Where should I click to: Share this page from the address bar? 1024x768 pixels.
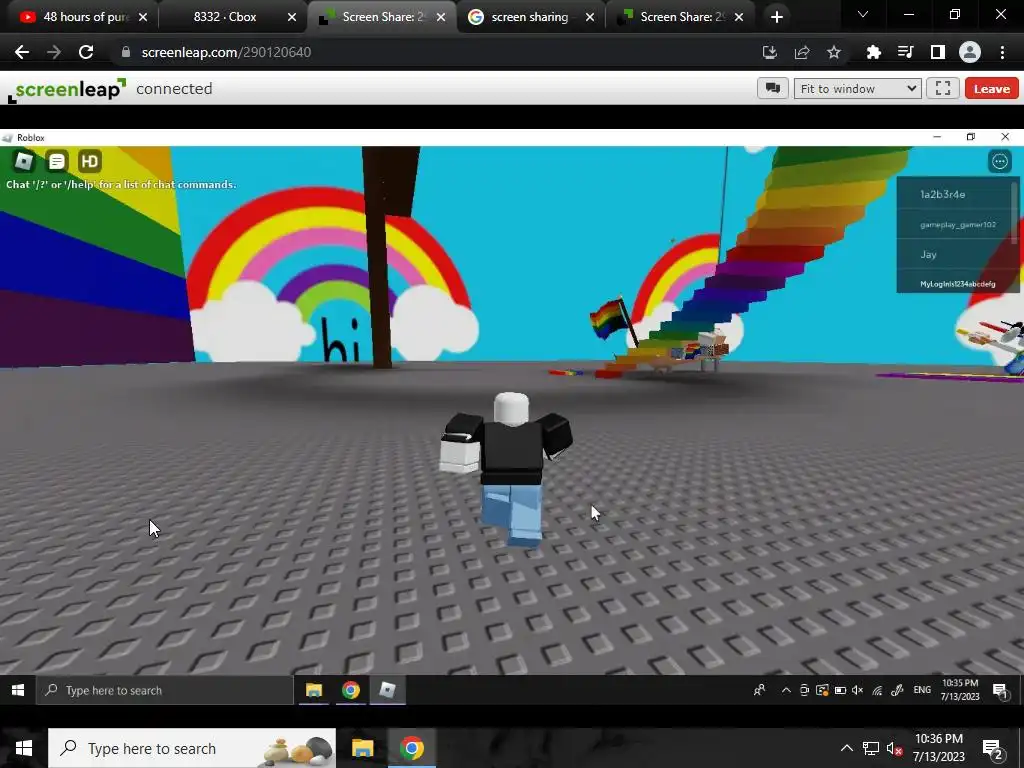pyautogui.click(x=802, y=52)
